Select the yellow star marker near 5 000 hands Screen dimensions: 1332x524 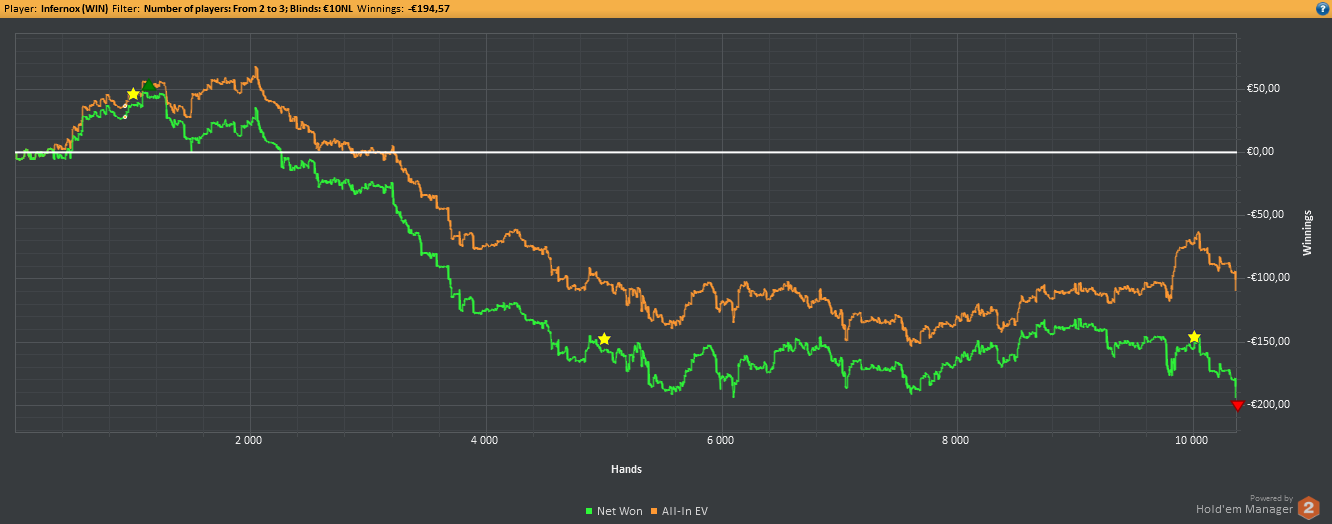click(604, 339)
